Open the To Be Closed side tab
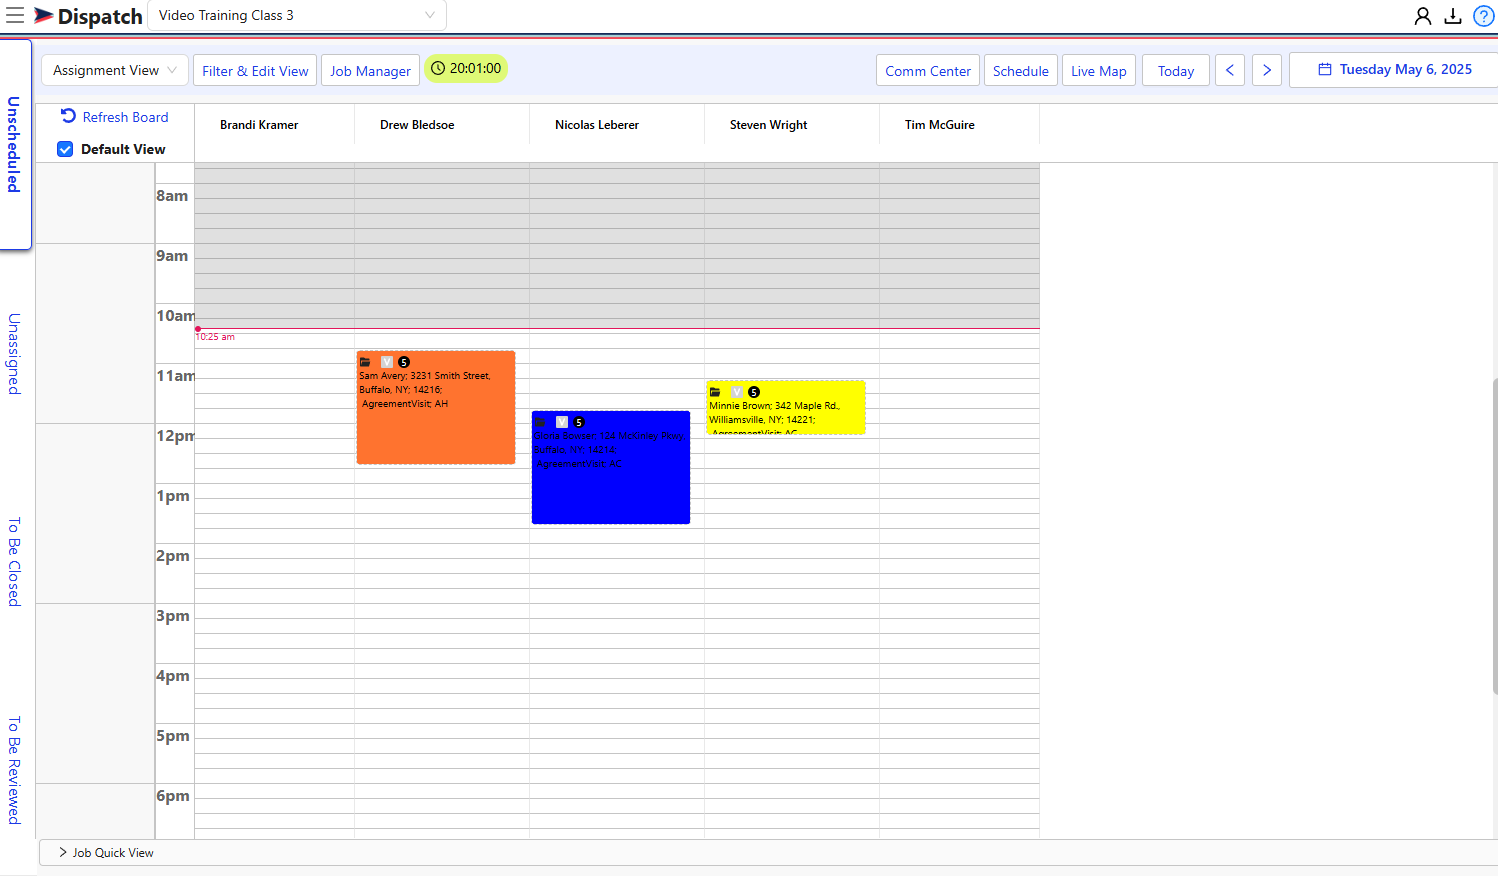Viewport: 1498px width, 879px height. click(14, 562)
